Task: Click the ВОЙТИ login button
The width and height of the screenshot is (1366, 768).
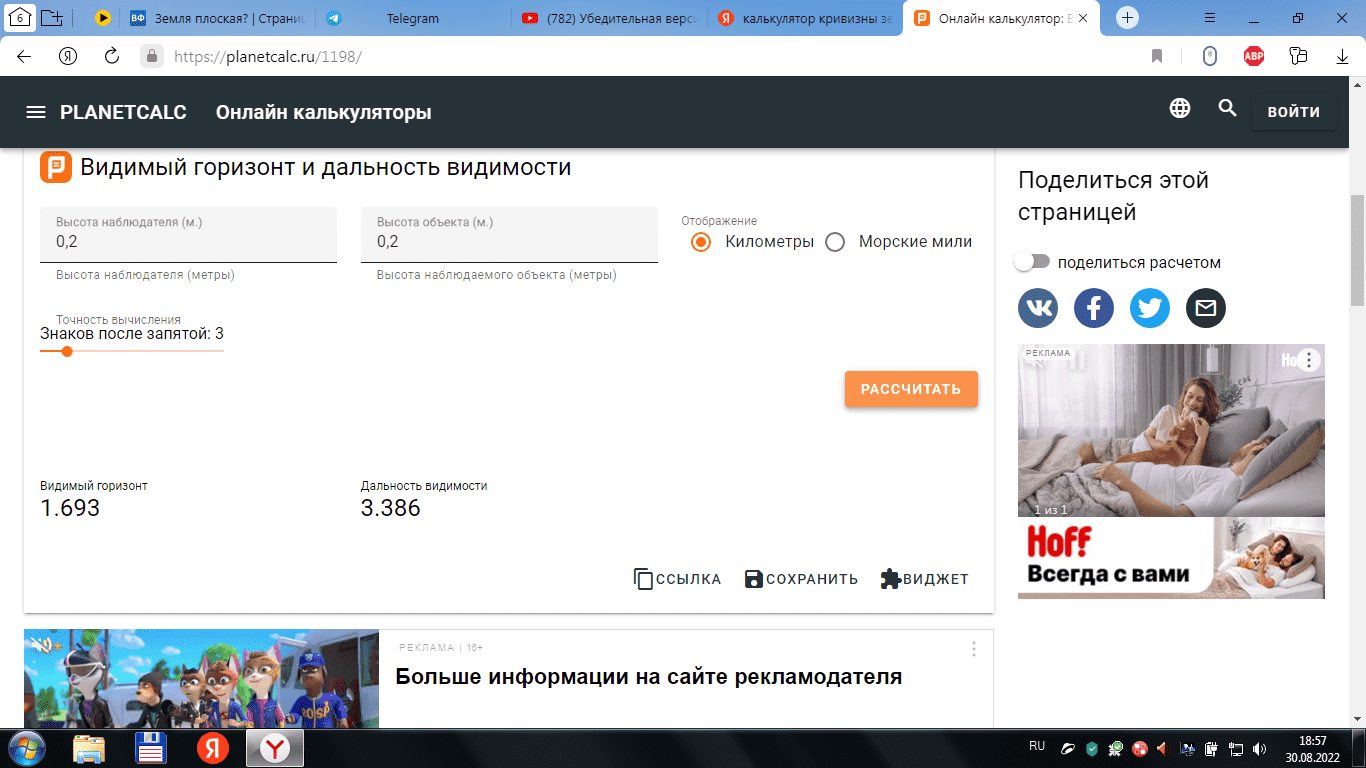Action: pos(1294,112)
